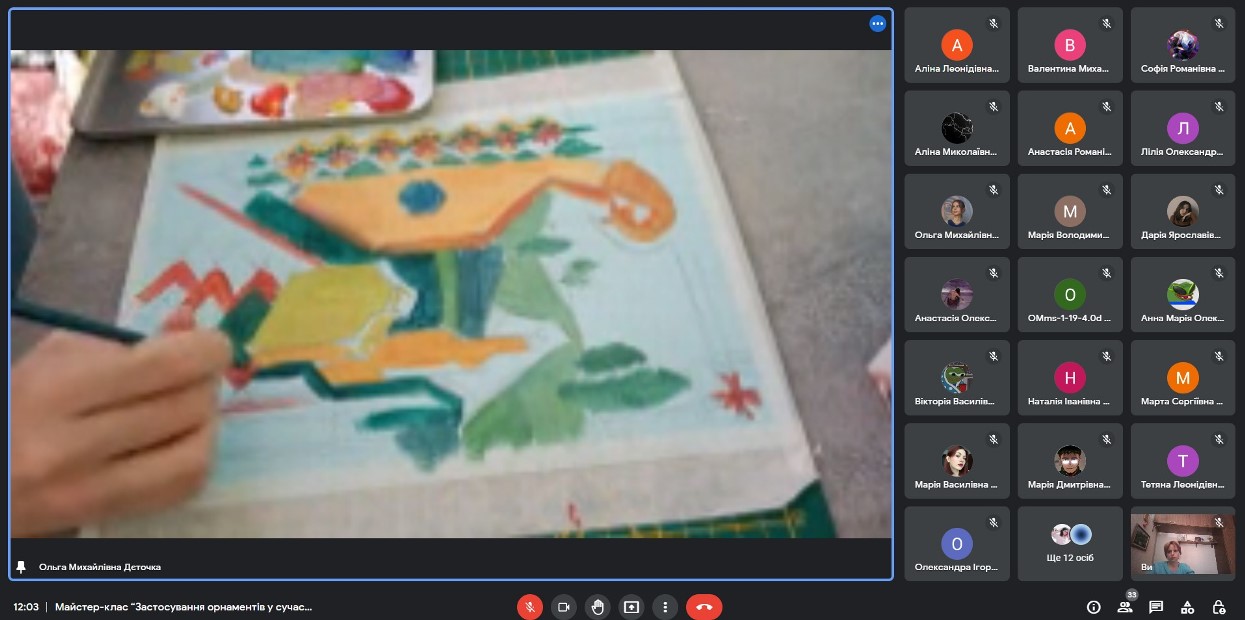Click the muted mic icon on Аліна Миколаївна tile
This screenshot has width=1245, height=620.
tap(994, 105)
